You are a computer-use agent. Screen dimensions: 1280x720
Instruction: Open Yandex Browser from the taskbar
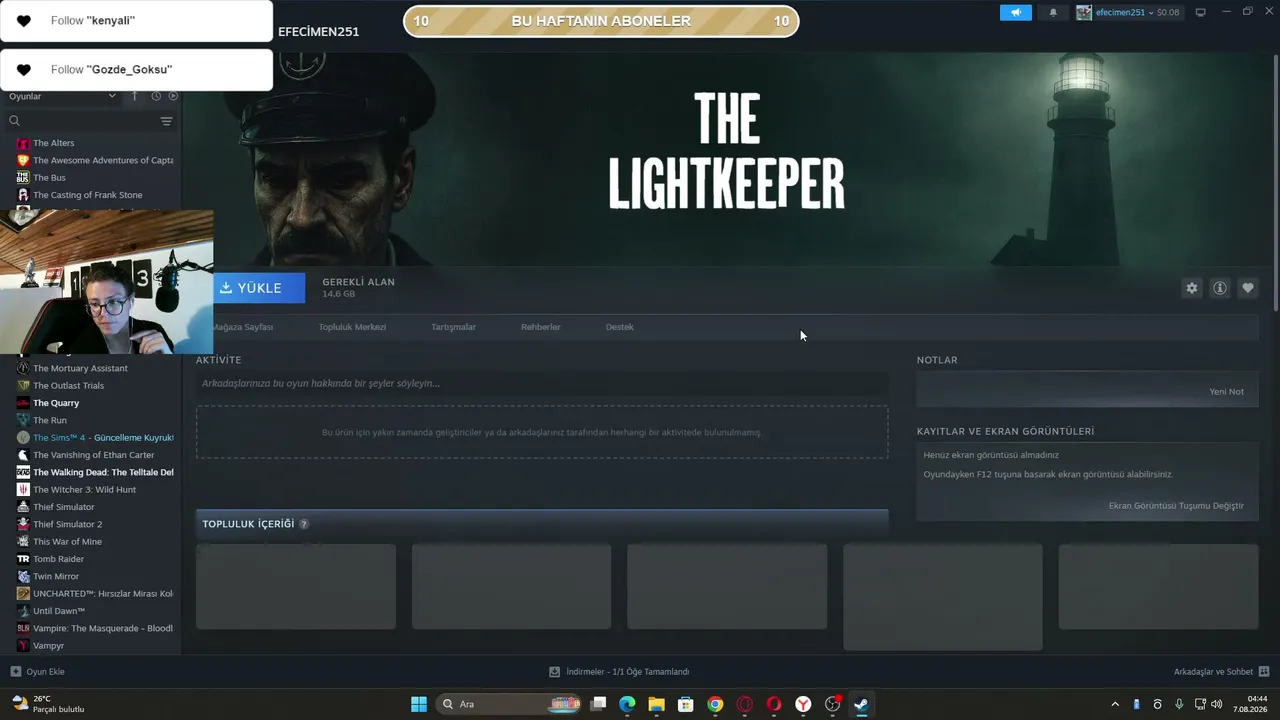pyautogui.click(x=803, y=704)
